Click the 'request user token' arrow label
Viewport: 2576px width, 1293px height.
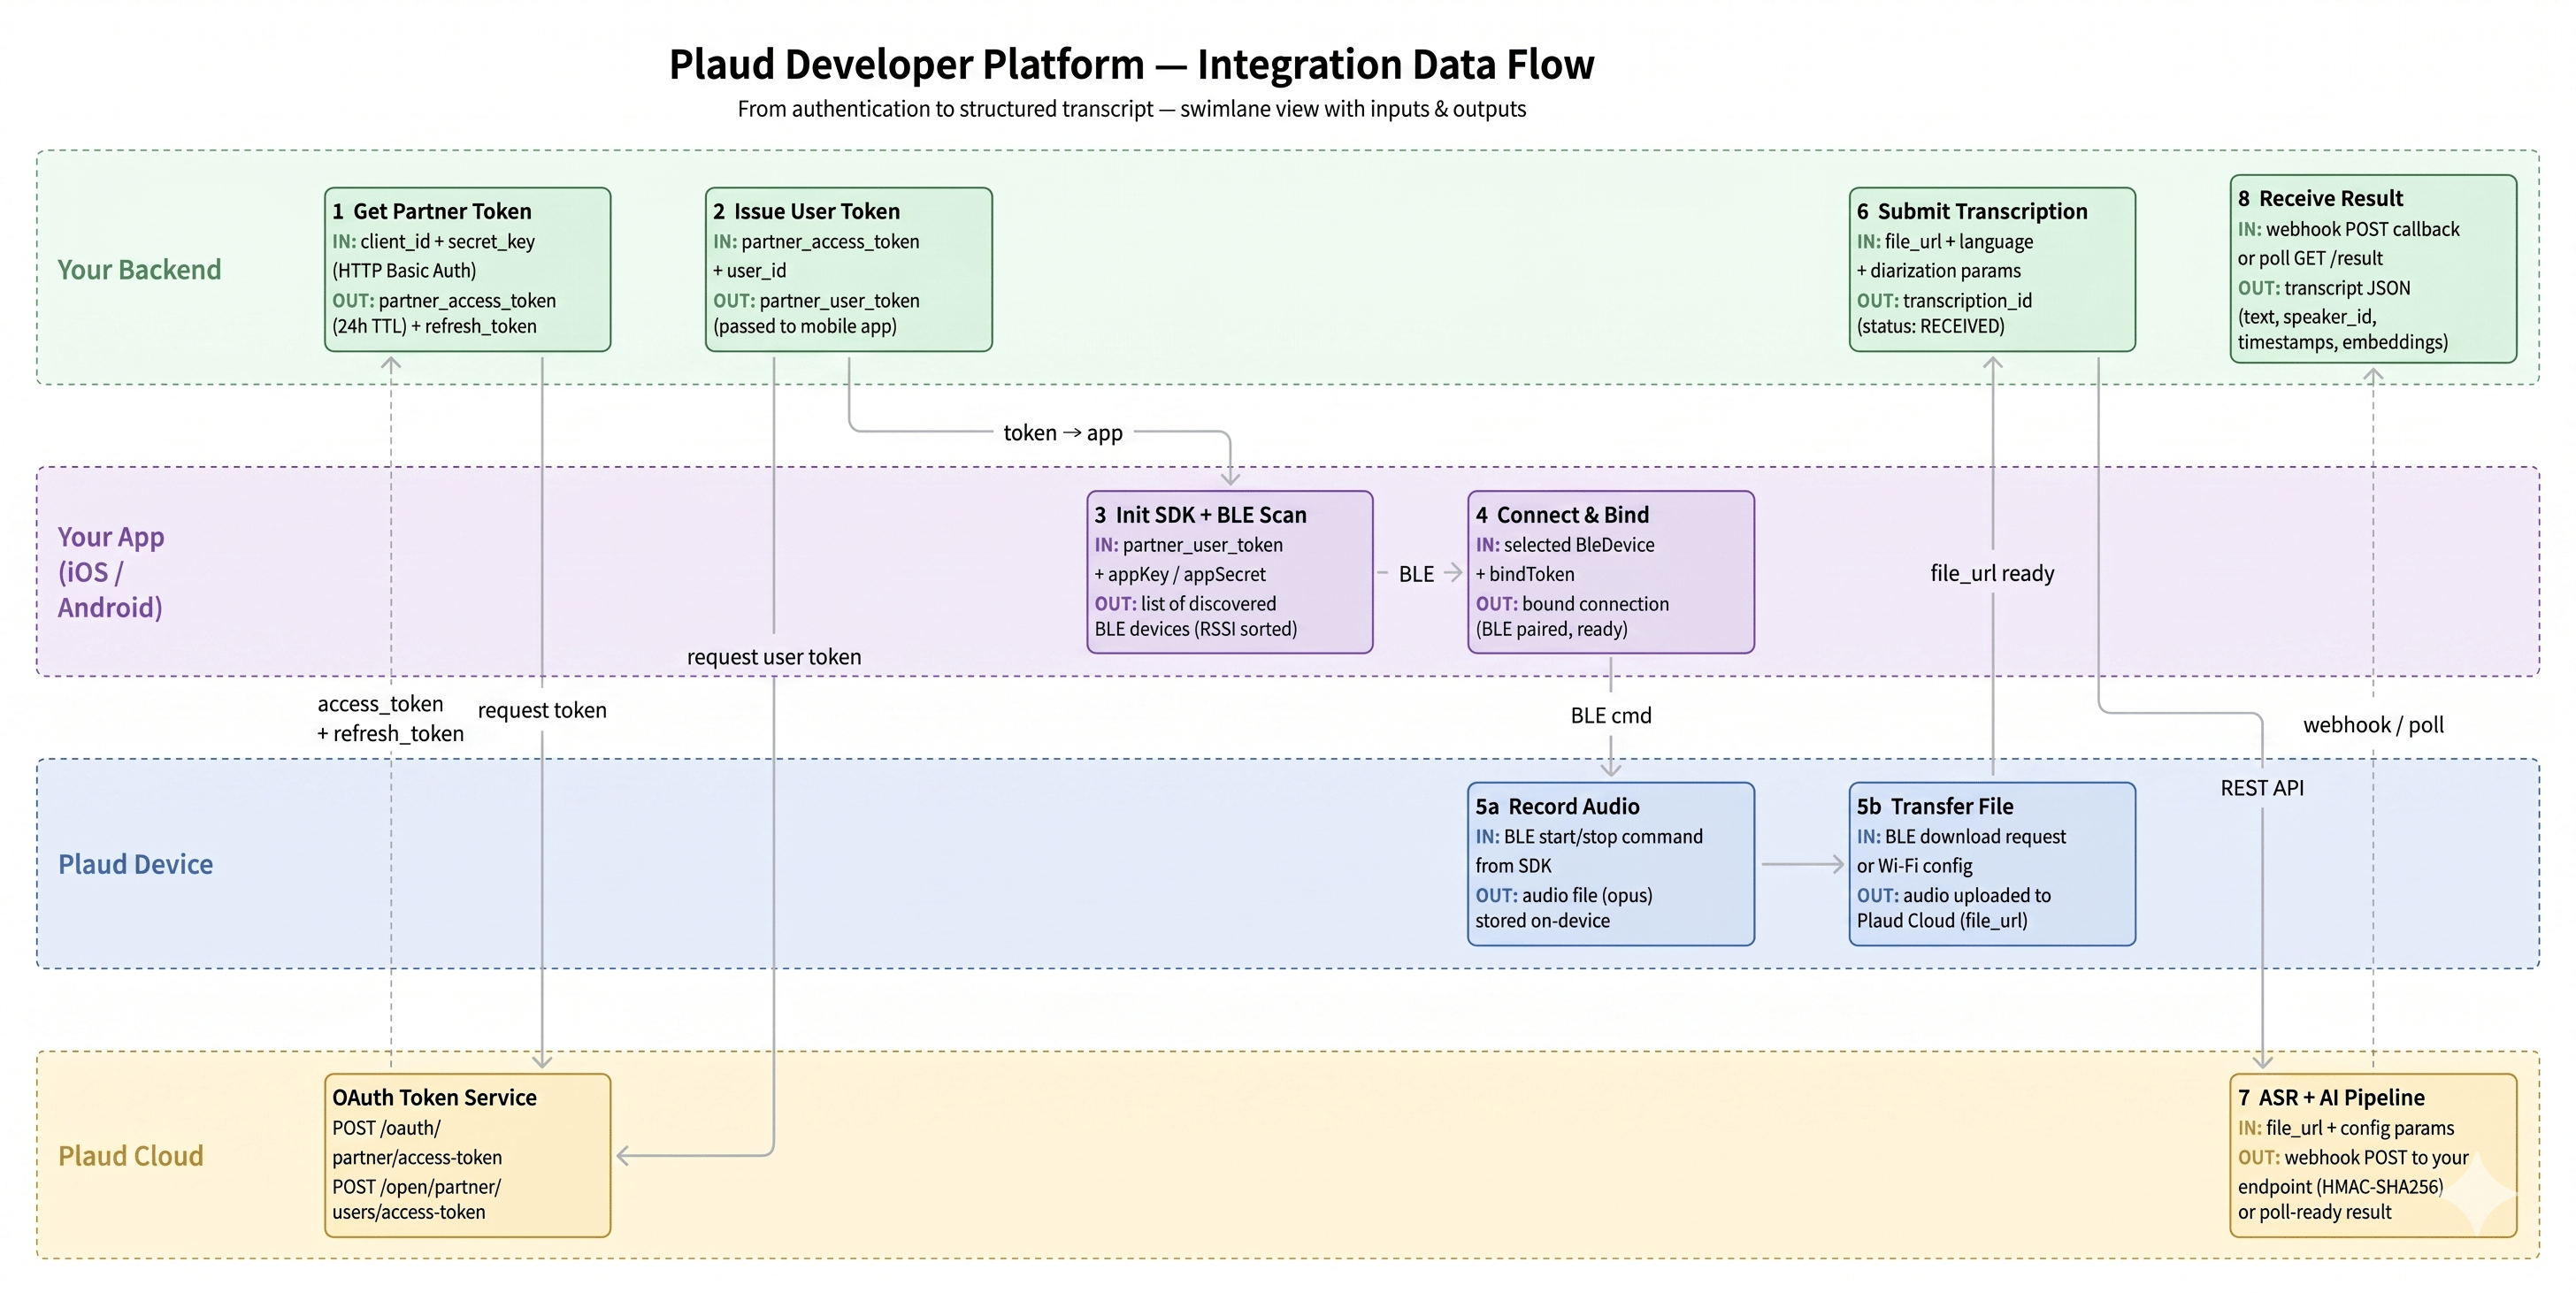coord(774,657)
